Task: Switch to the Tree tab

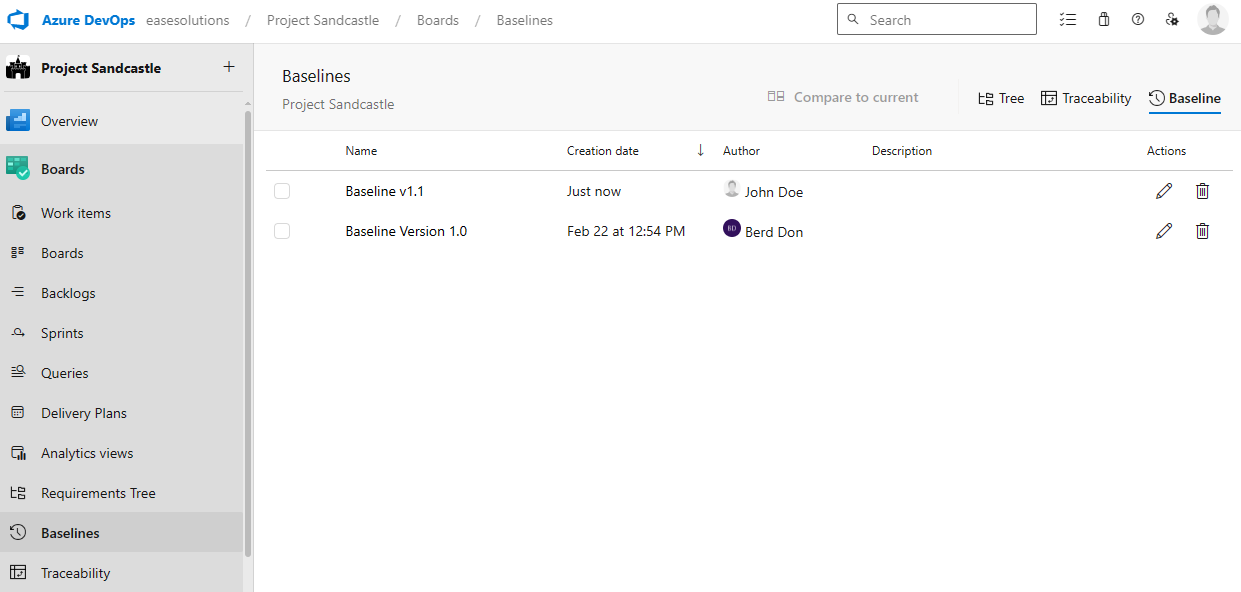Action: coord(1001,98)
